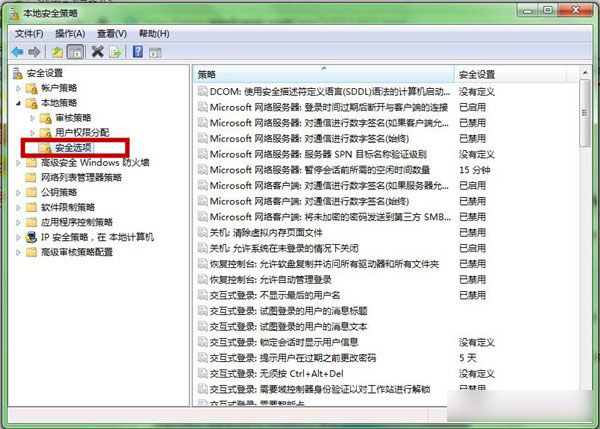This screenshot has width=600, height=429.
Task: Expand the 审核策略 tree node
Action: [33, 118]
